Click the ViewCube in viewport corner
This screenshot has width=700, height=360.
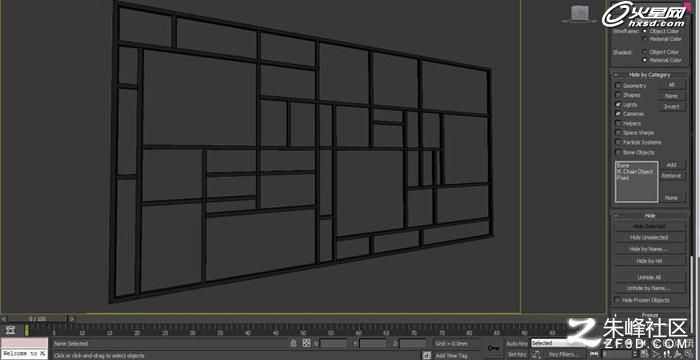(x=580, y=14)
